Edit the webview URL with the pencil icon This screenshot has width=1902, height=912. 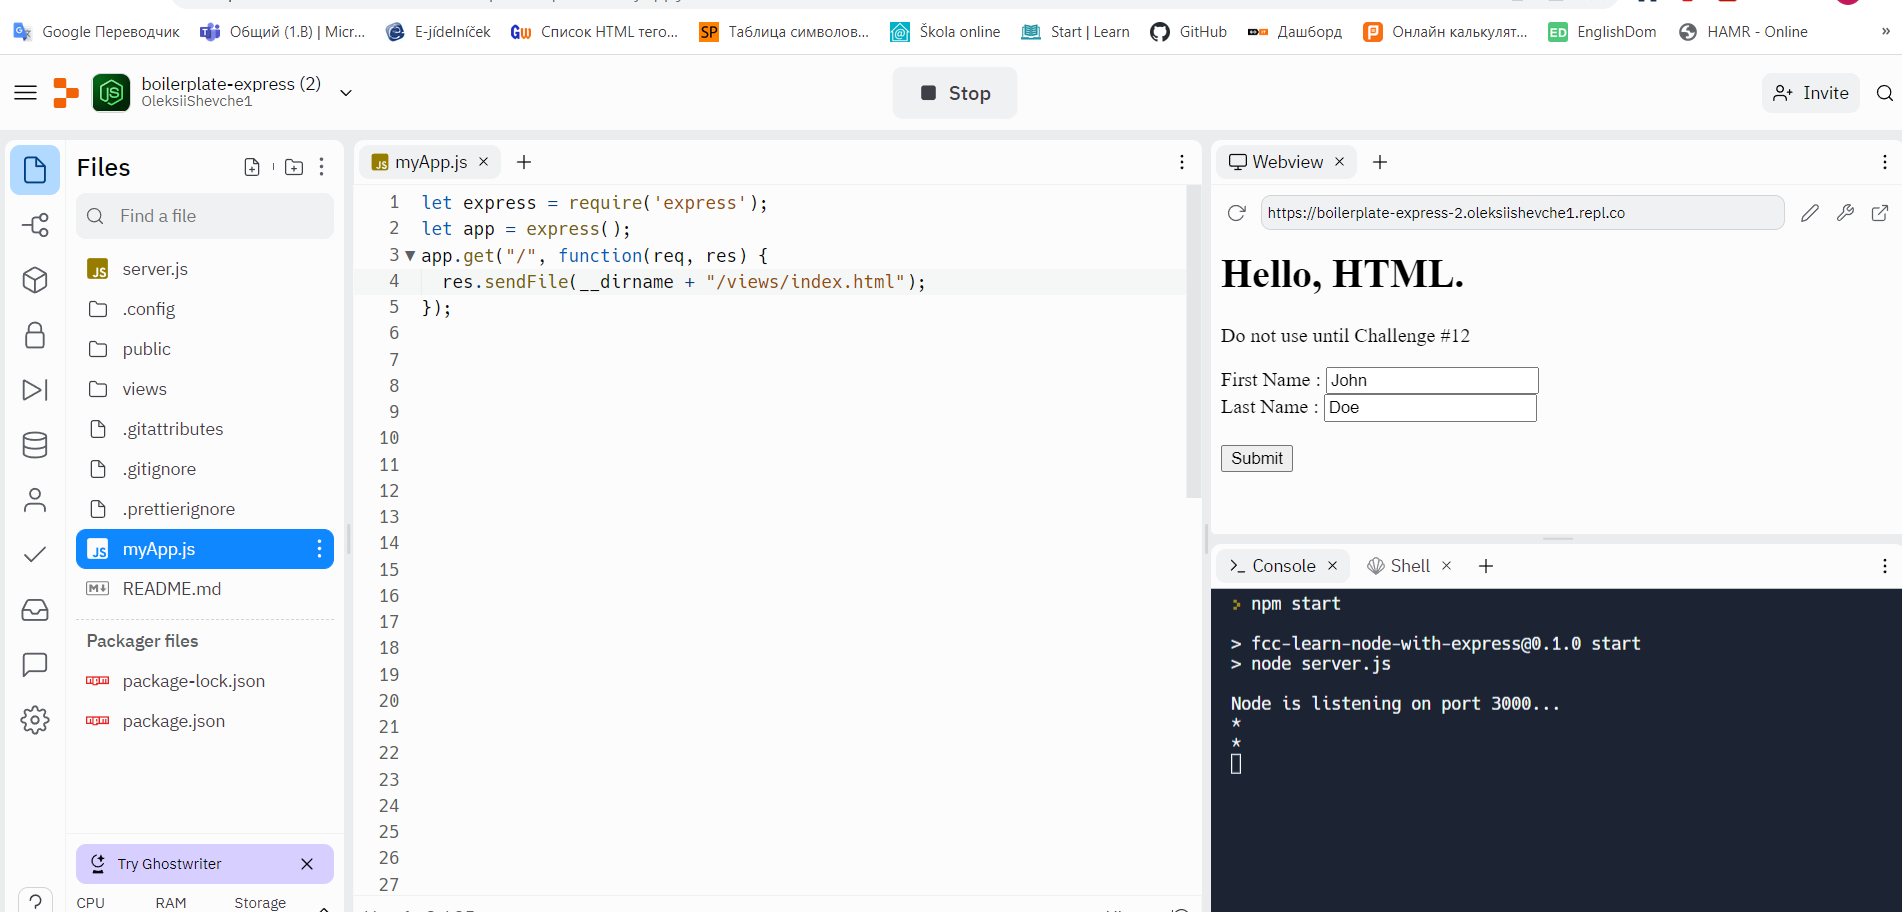1810,212
